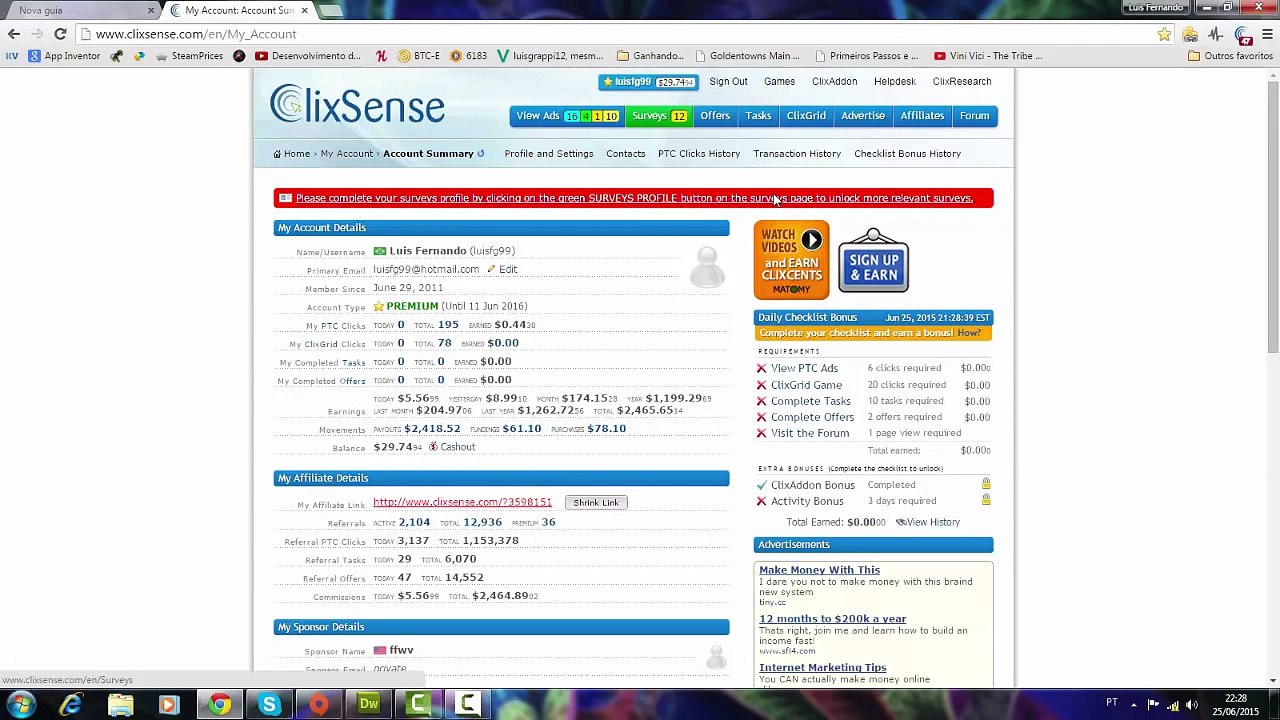Click the Cashout icon beside the balance
The height and width of the screenshot is (720, 1280).
[x=433, y=447]
